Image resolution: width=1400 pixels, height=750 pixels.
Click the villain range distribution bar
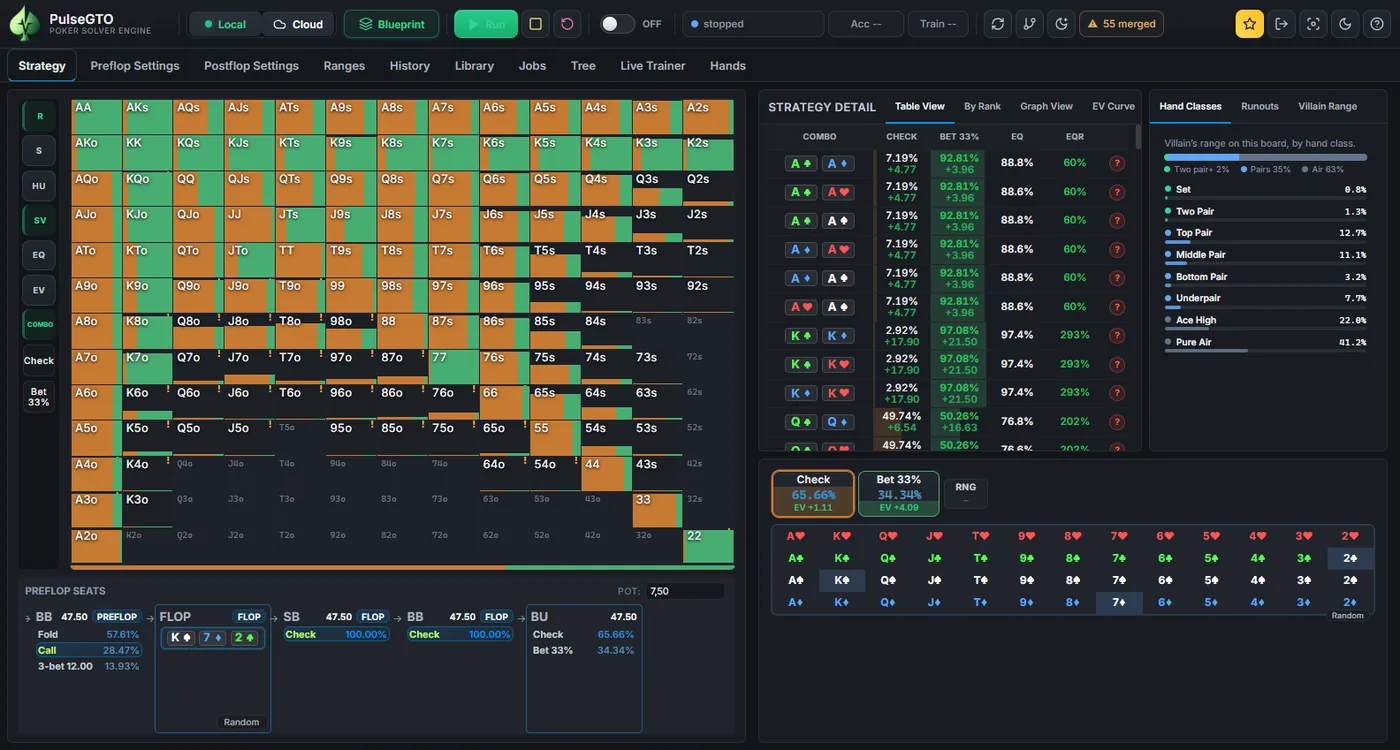pyautogui.click(x=1265, y=157)
